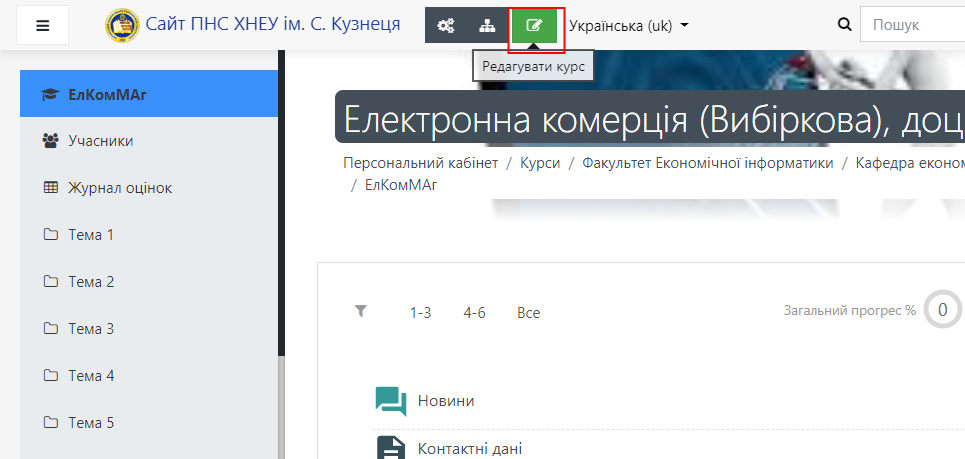Open Журнал оцінок in the sidebar
The height and width of the screenshot is (459, 965).
(x=149, y=188)
